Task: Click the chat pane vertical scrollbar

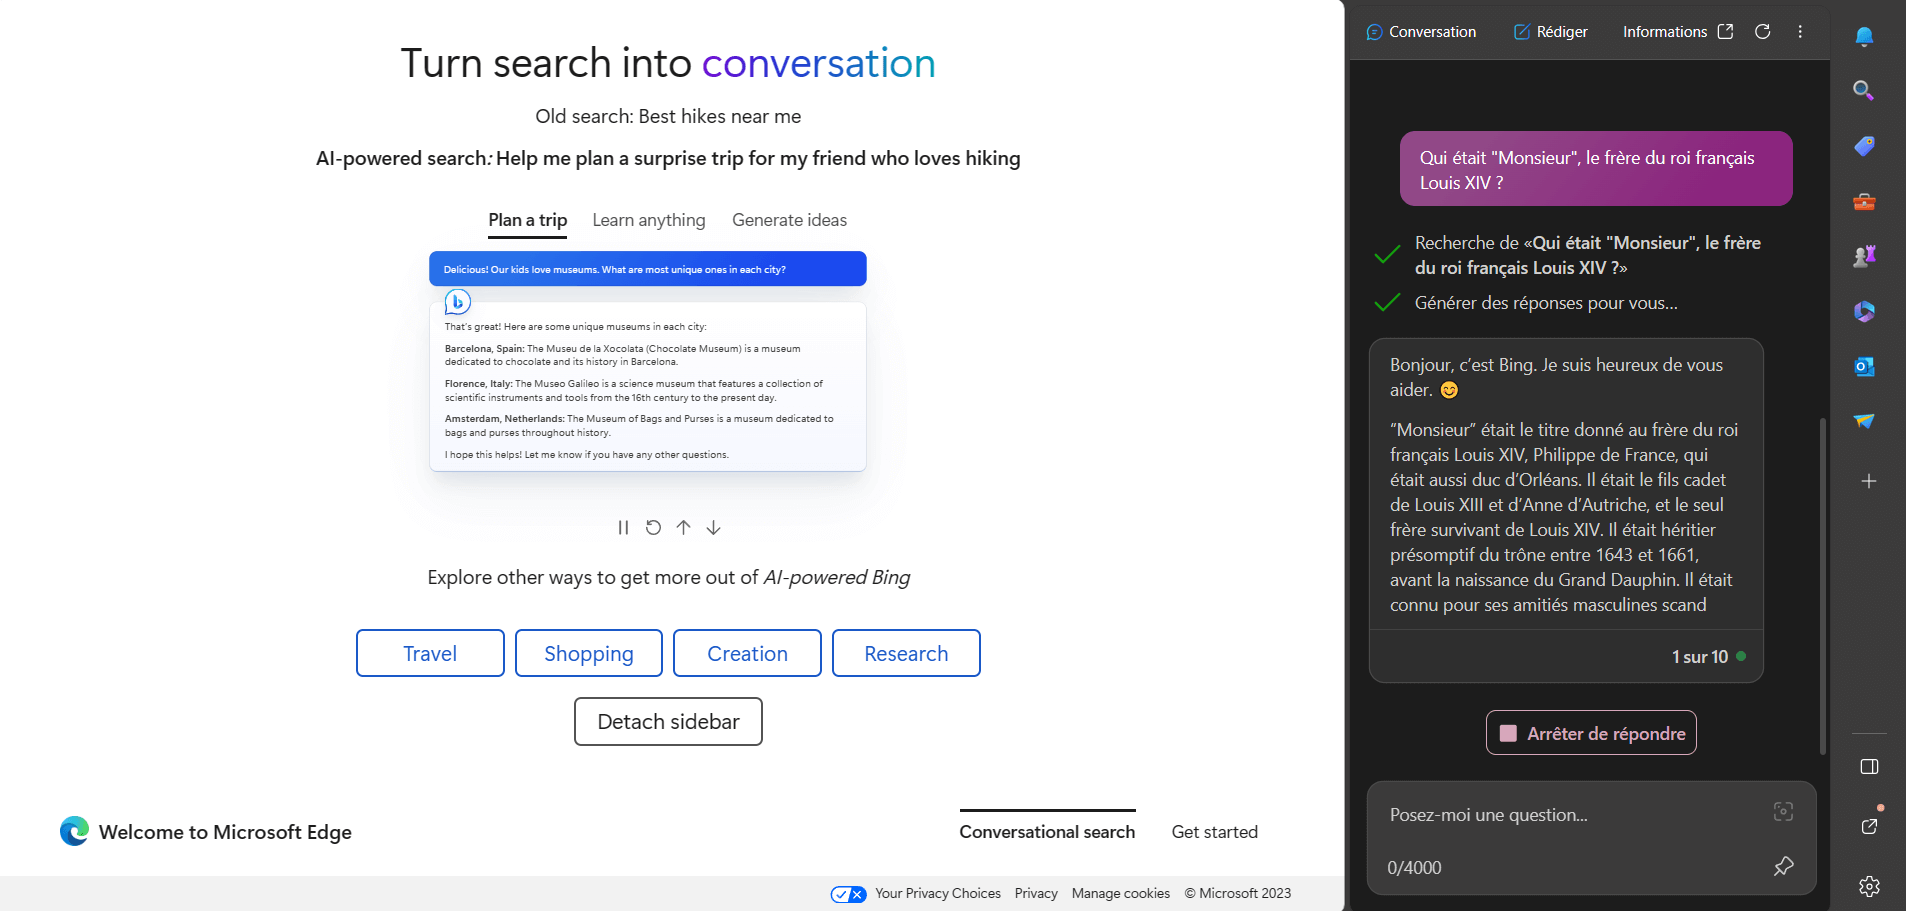Action: click(x=1822, y=585)
